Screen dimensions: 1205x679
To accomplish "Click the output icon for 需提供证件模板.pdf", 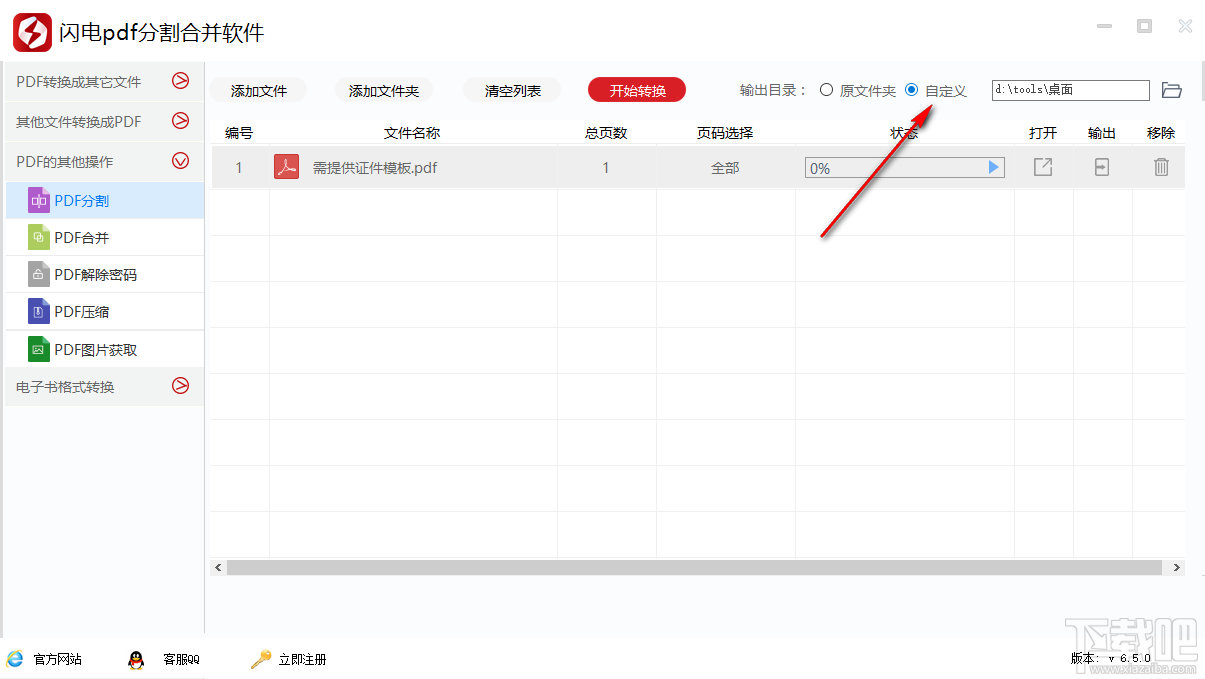I will pos(1101,167).
